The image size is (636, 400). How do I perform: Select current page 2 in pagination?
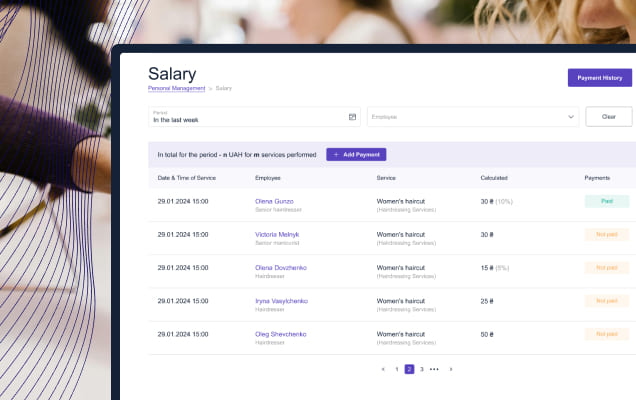click(x=409, y=369)
